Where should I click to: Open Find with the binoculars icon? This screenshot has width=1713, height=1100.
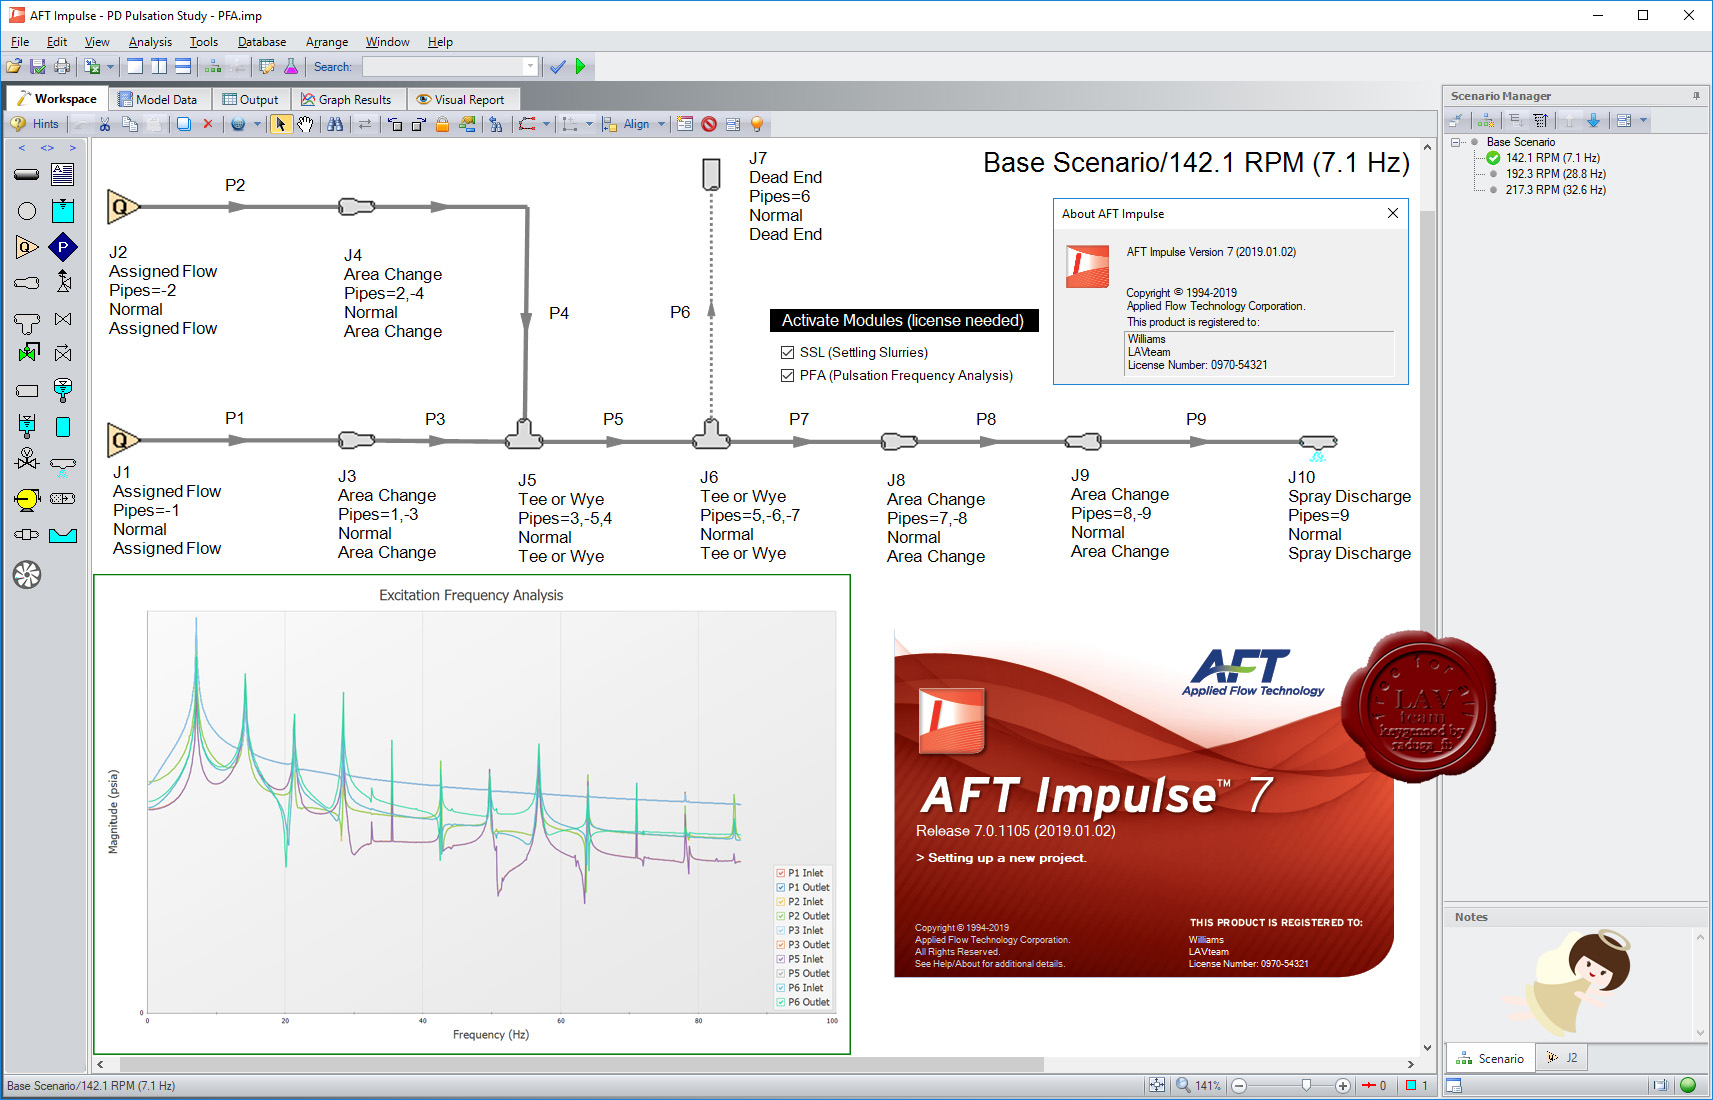coord(335,124)
